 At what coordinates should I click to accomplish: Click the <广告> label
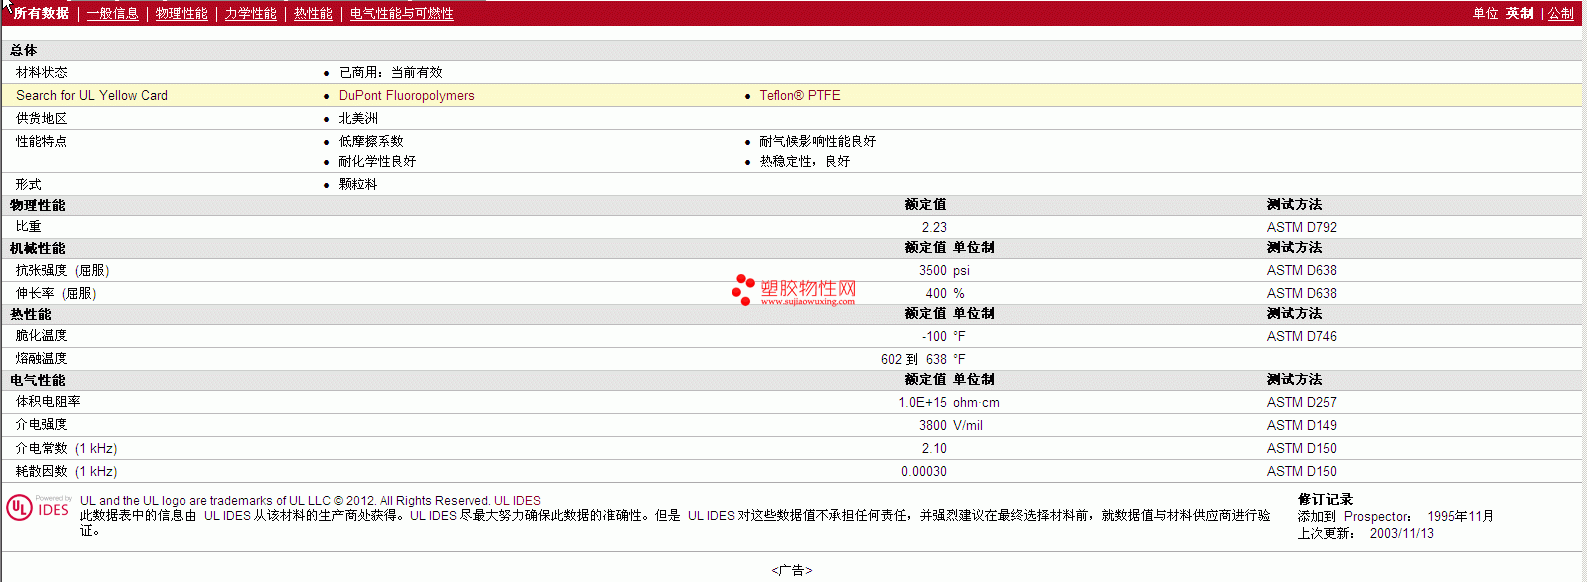(792, 570)
